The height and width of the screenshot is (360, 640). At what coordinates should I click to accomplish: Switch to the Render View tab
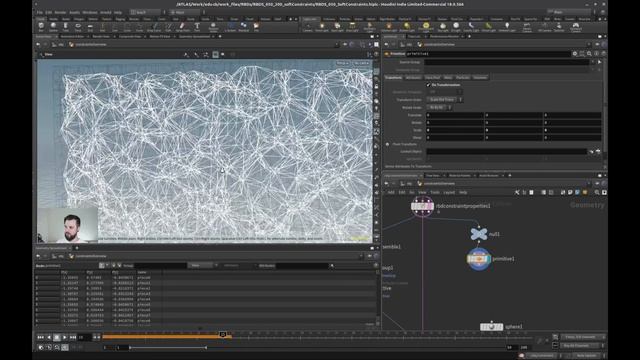point(100,36)
